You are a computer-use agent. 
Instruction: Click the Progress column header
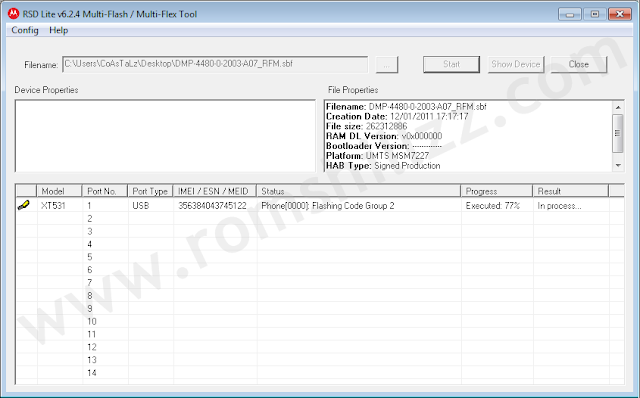click(x=497, y=191)
